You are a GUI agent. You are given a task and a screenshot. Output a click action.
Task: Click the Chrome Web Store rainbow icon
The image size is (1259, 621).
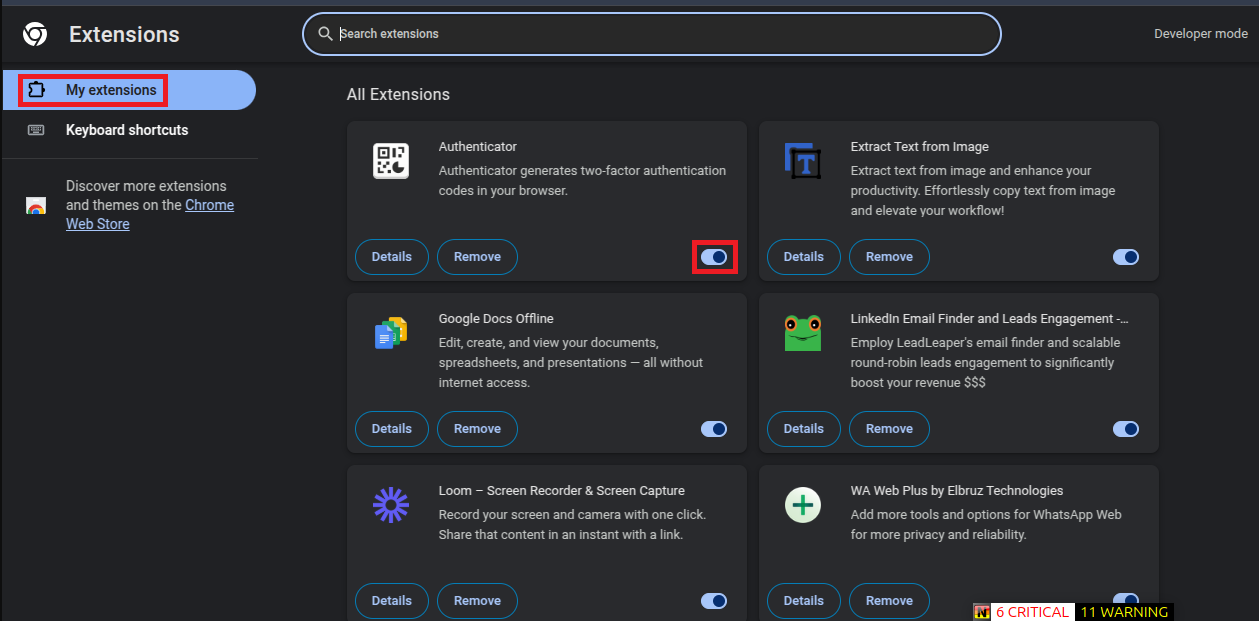pos(36,206)
